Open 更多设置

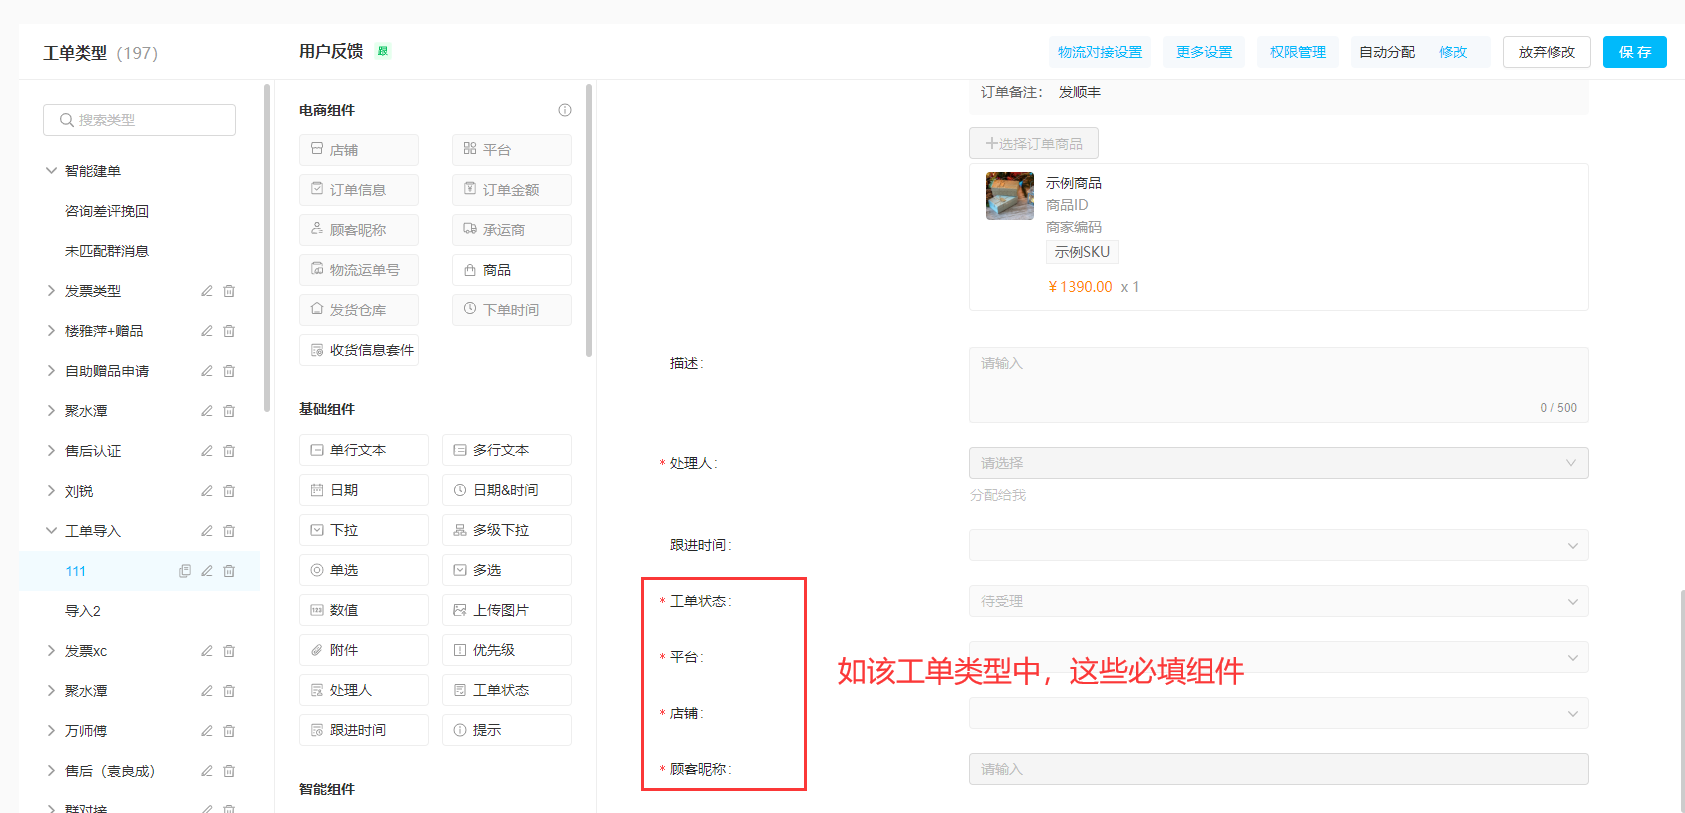pos(1204,52)
